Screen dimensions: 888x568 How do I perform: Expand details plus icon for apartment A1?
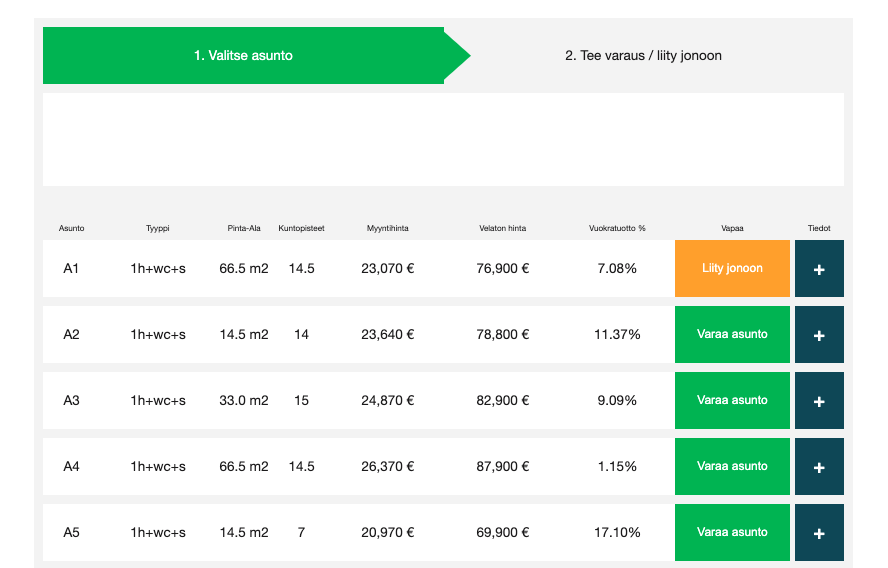[x=819, y=268]
